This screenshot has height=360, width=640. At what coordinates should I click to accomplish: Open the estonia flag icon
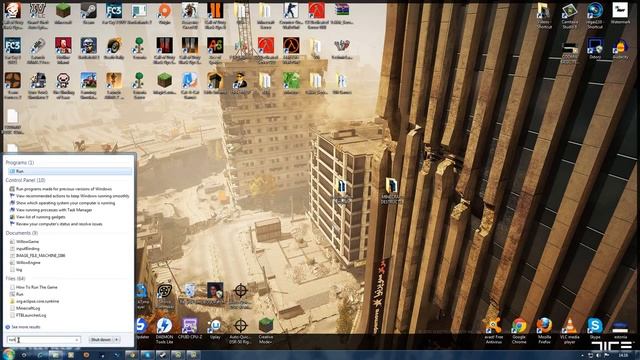[620, 329]
